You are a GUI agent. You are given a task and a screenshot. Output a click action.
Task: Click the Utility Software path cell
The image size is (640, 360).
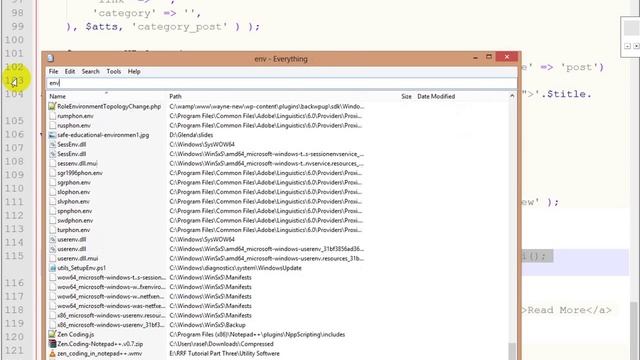pos(224,353)
